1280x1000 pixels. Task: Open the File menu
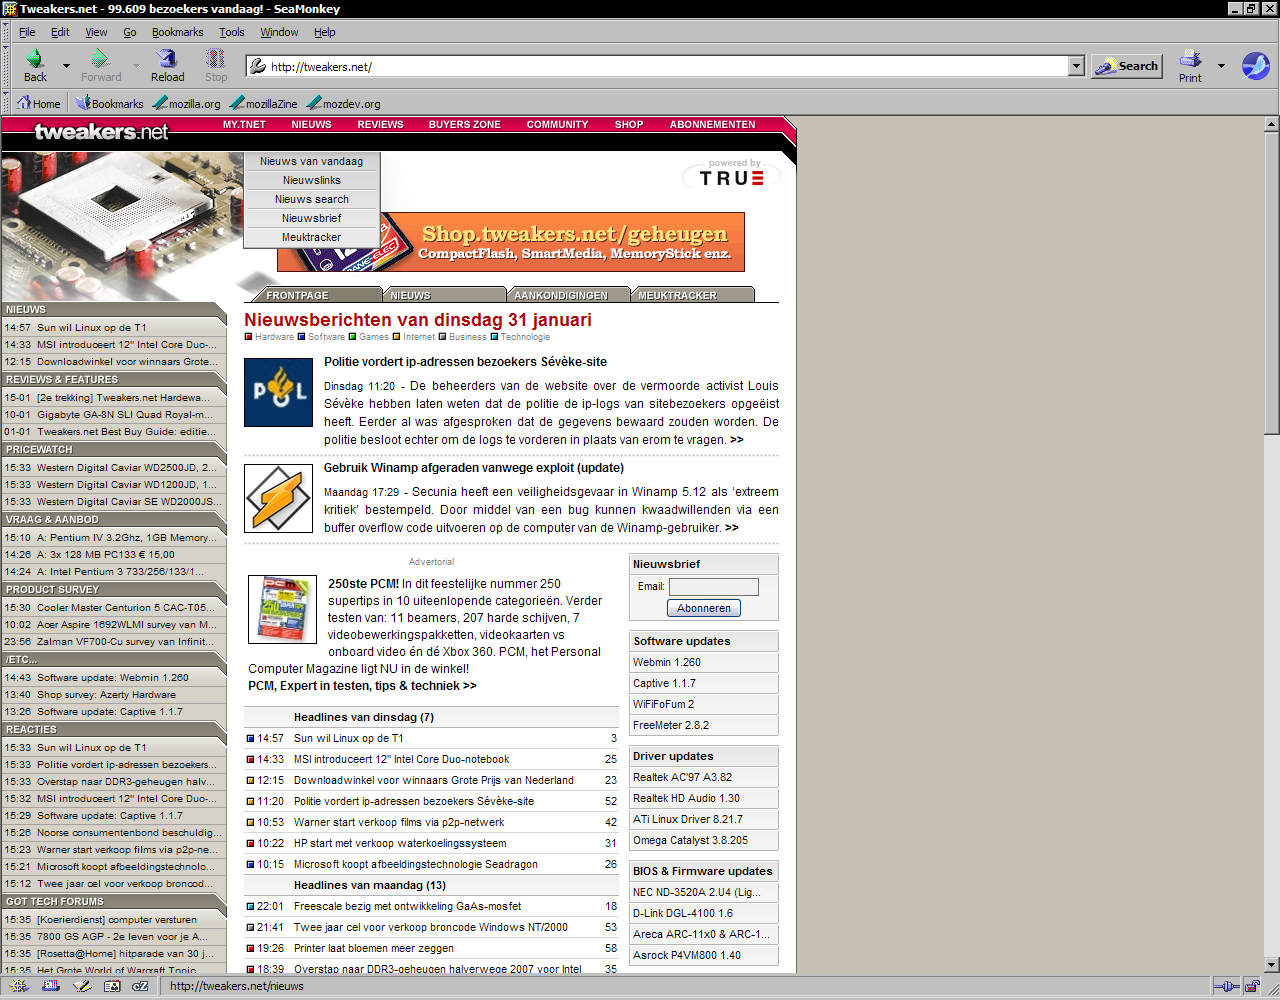pyautogui.click(x=27, y=32)
